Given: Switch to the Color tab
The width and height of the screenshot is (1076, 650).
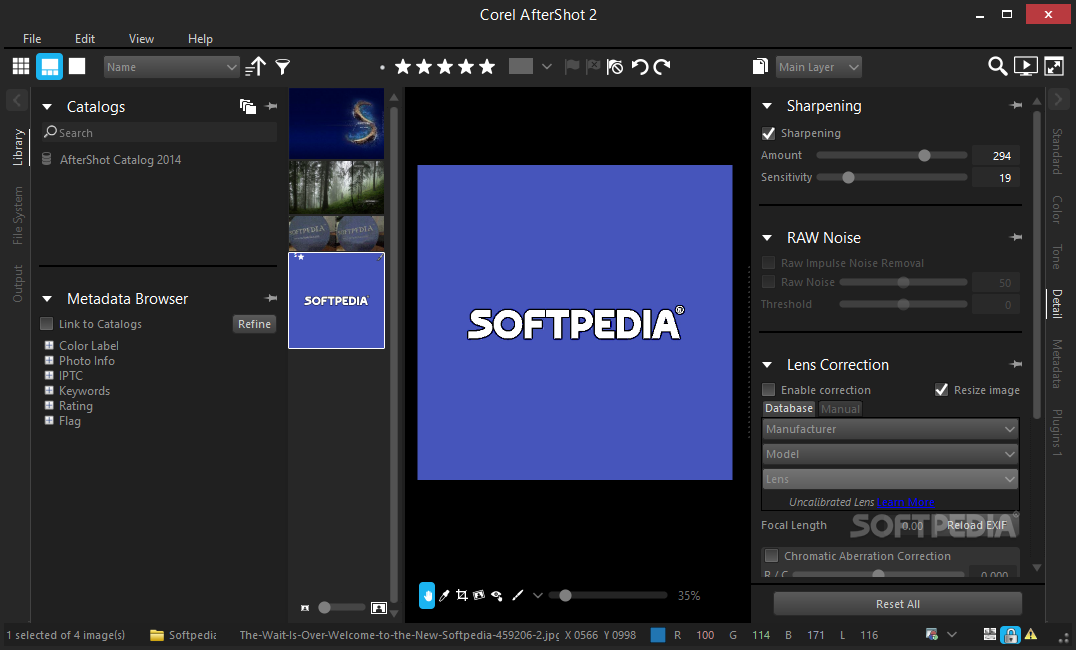Looking at the screenshot, I should pos(1057,209).
